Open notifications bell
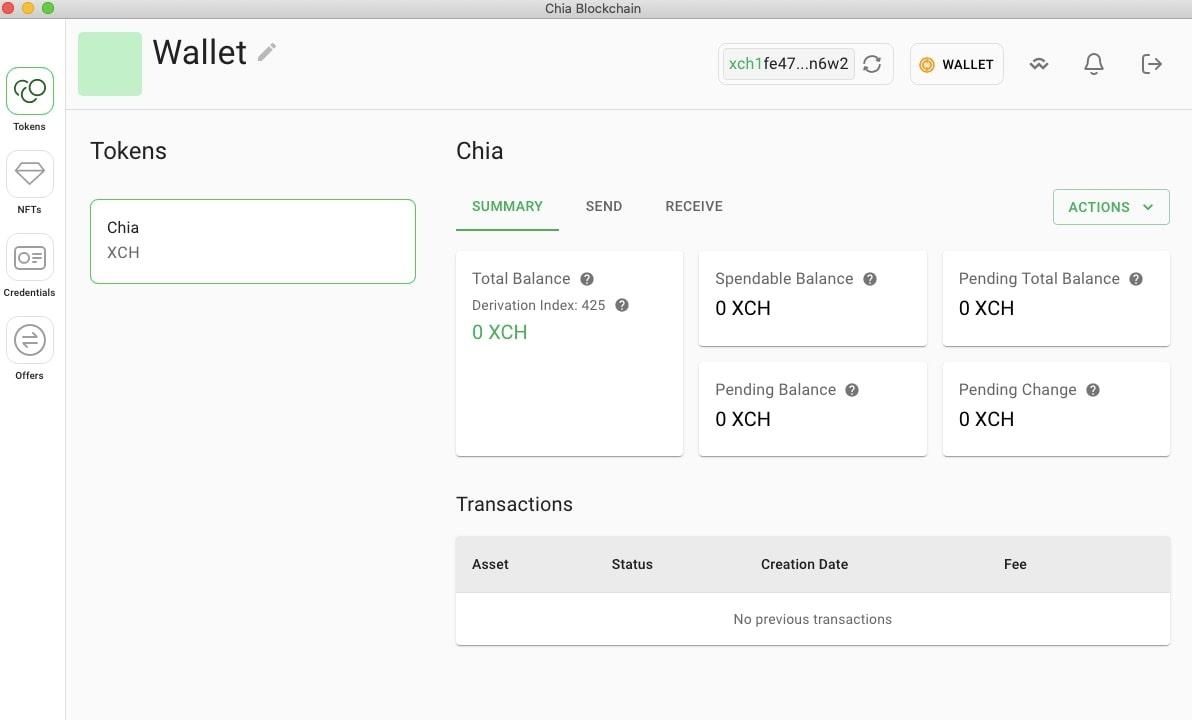 point(1093,64)
